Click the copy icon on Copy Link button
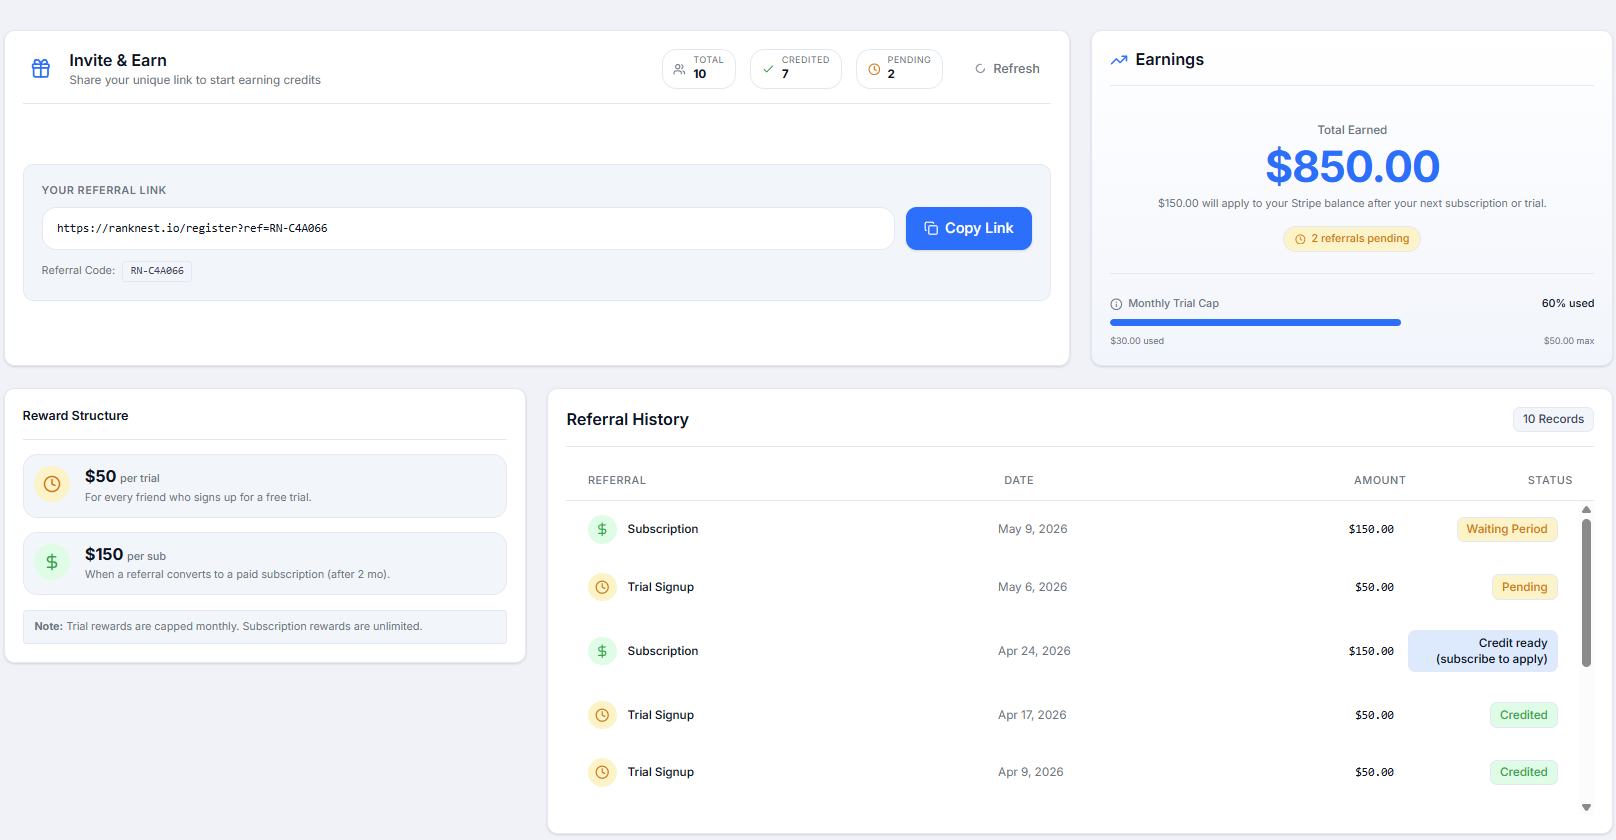 pyautogui.click(x=931, y=228)
